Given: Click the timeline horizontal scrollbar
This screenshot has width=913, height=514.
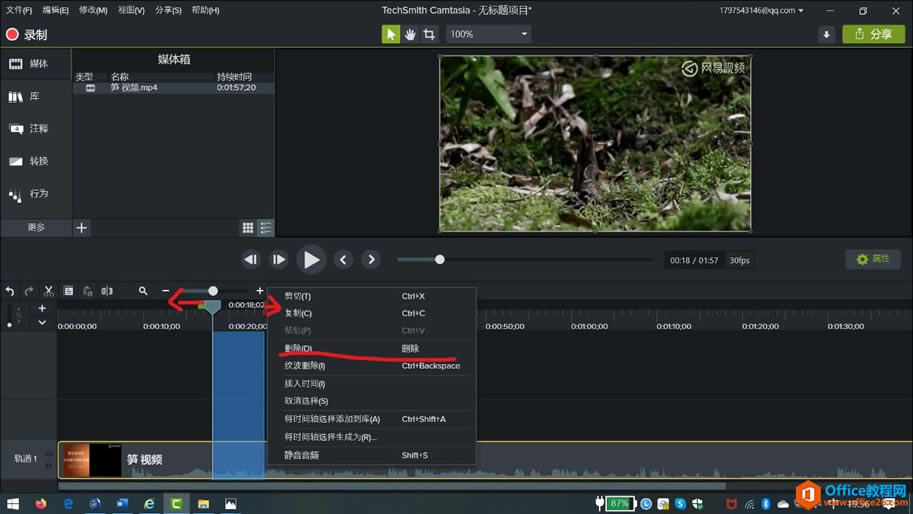Looking at the screenshot, I should (392, 486).
